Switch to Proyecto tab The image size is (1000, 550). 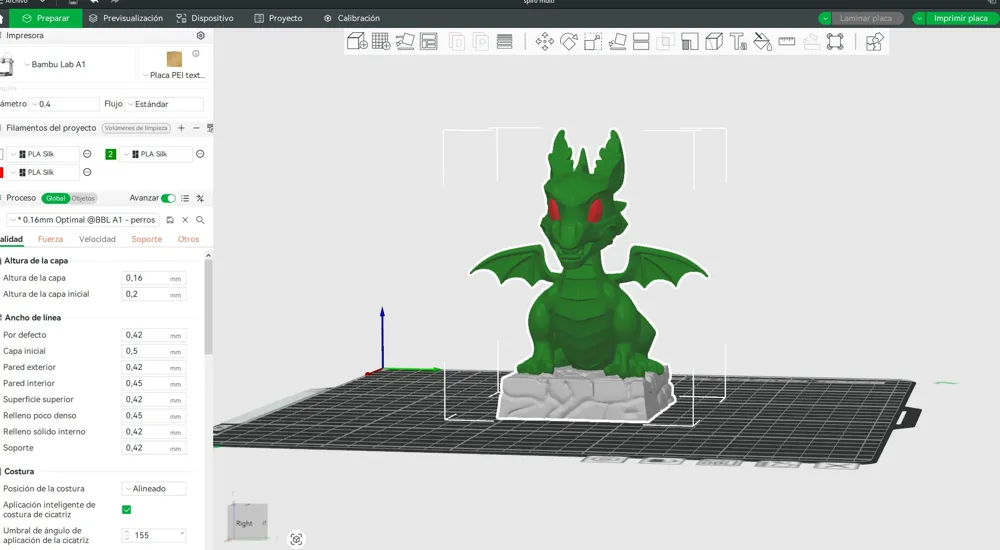click(x=278, y=19)
